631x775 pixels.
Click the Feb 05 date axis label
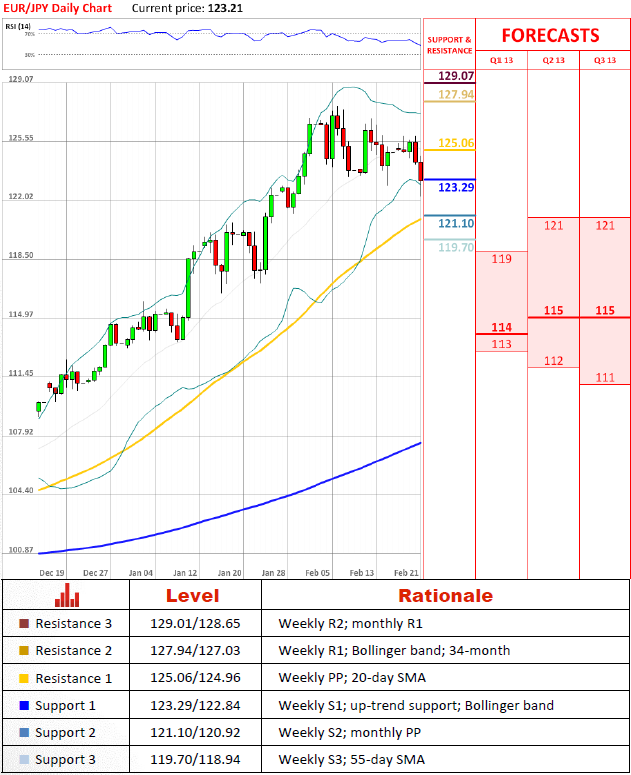pos(317,573)
